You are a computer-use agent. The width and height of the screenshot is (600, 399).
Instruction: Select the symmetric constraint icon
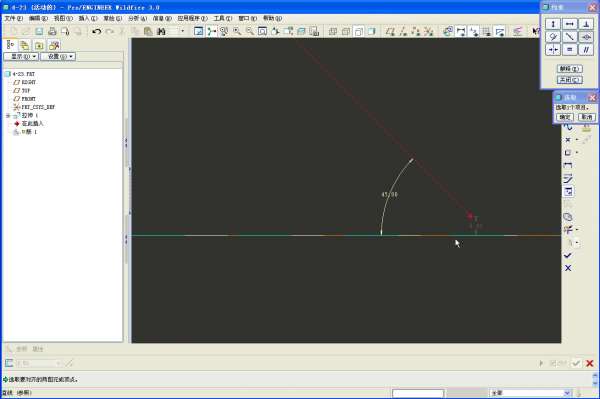[x=553, y=49]
